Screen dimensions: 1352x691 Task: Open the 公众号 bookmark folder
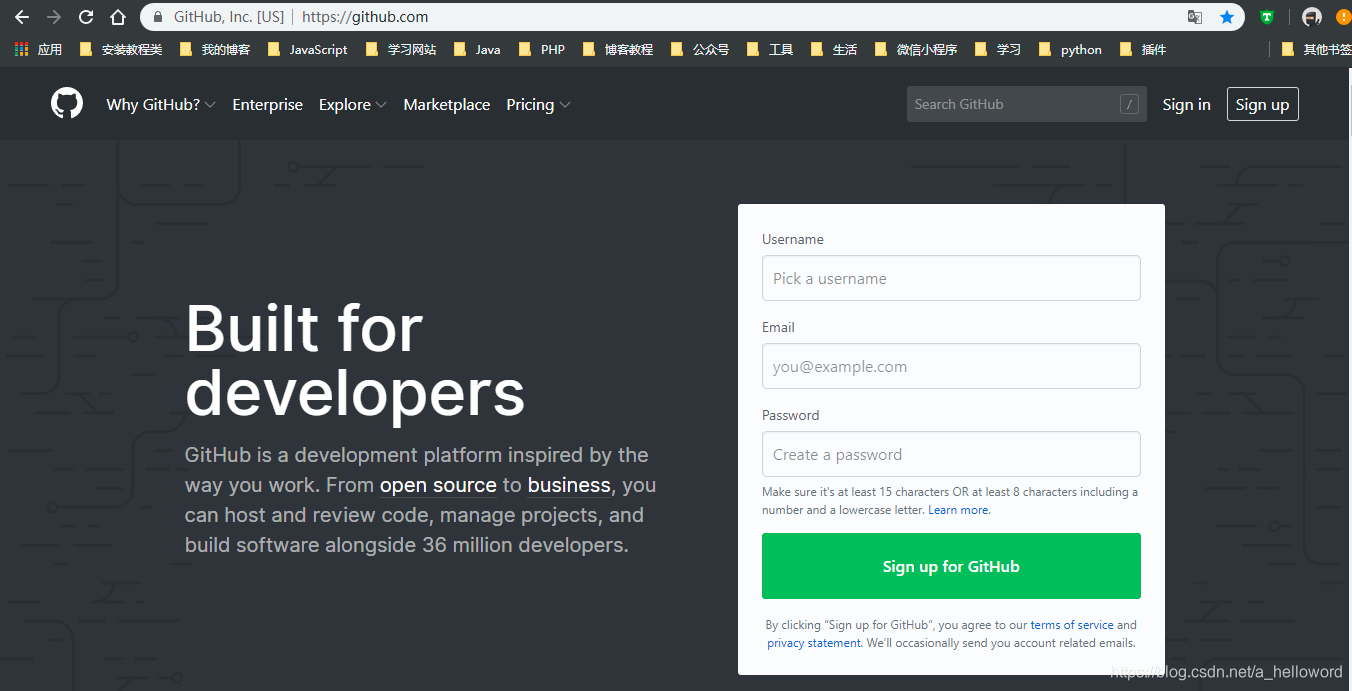click(x=700, y=49)
